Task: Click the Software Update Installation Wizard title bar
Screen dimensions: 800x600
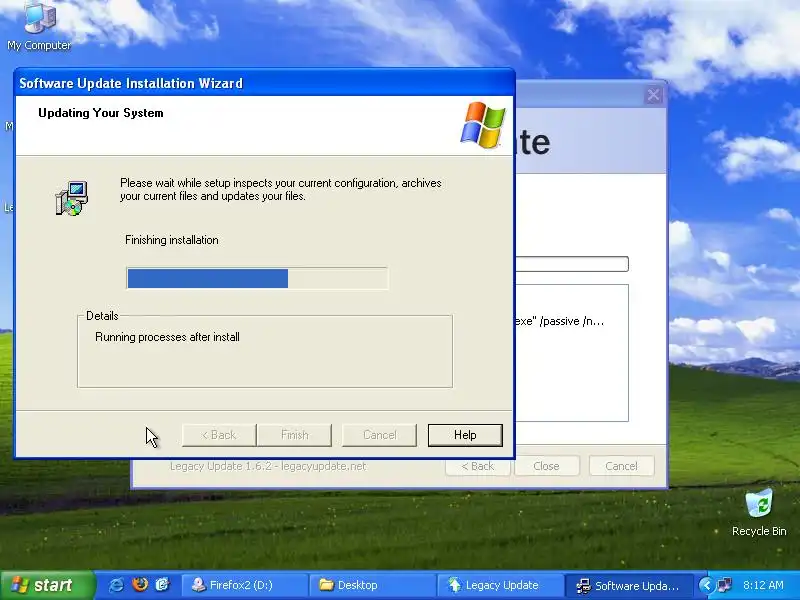Action: tap(264, 83)
